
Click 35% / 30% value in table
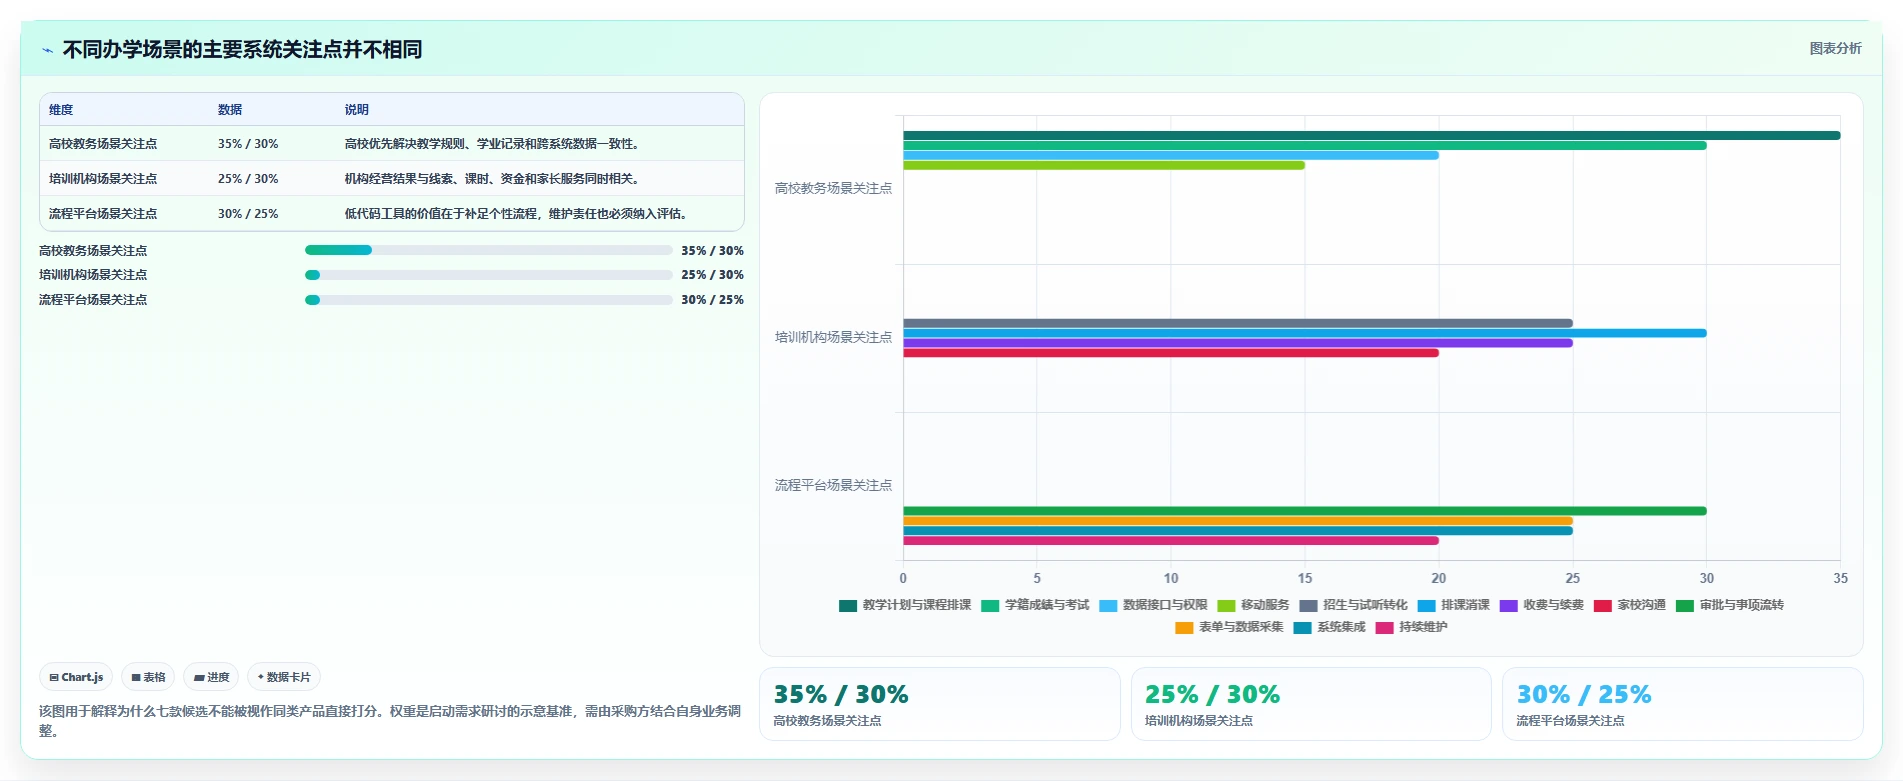(x=248, y=144)
